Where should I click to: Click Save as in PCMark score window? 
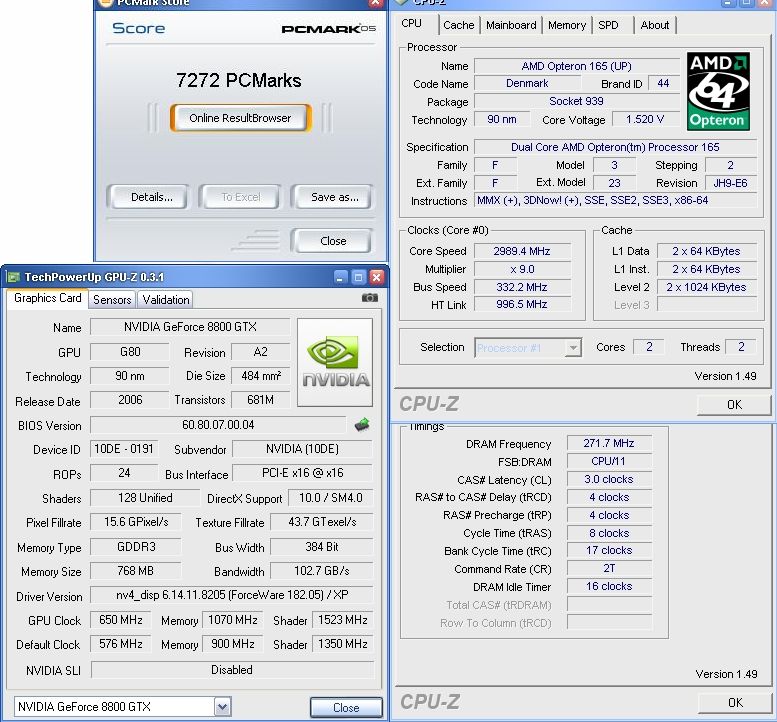click(331, 197)
